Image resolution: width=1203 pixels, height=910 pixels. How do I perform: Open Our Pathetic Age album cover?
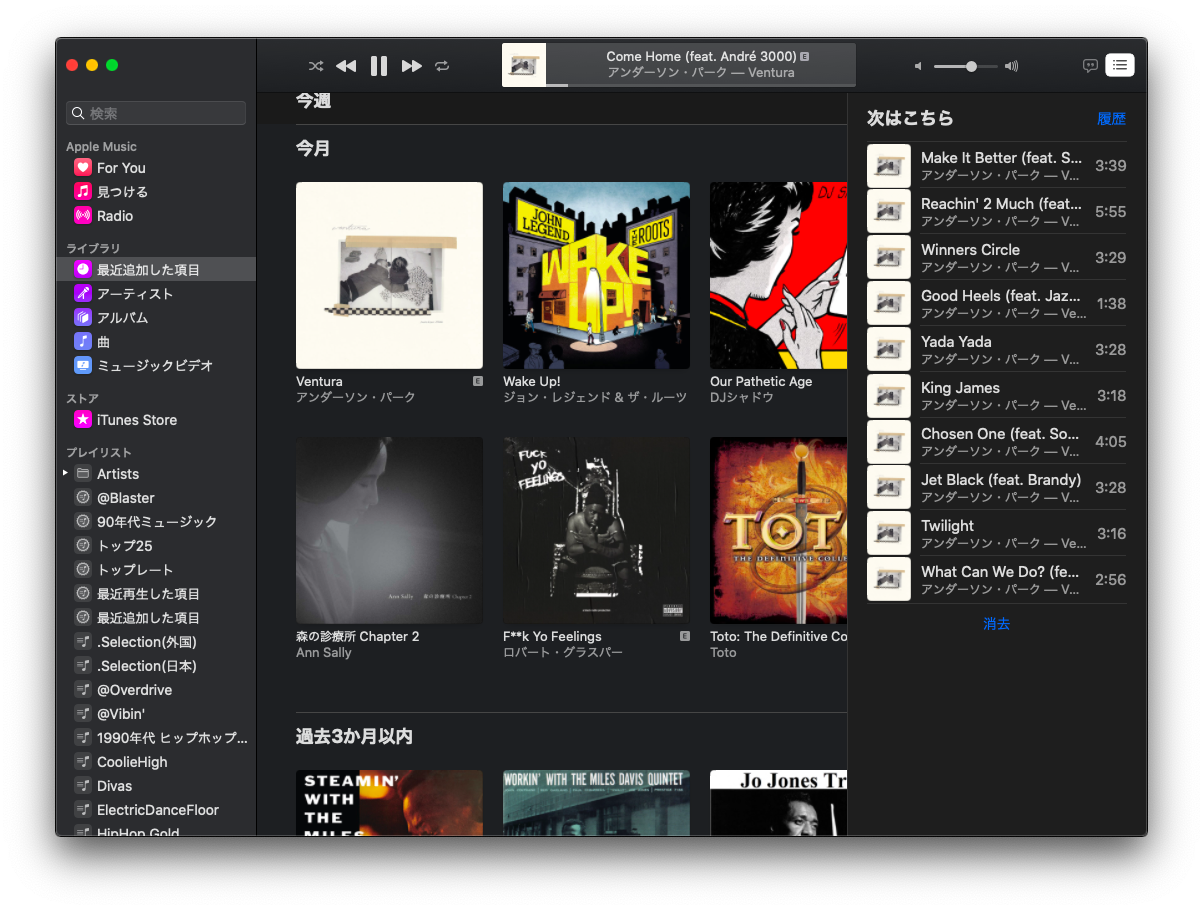[x=778, y=275]
